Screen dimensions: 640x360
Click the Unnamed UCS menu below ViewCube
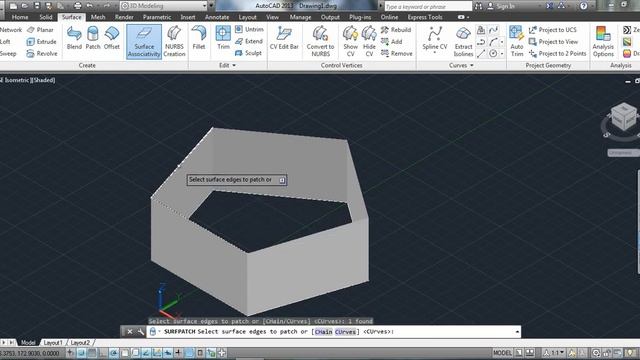pyautogui.click(x=623, y=153)
